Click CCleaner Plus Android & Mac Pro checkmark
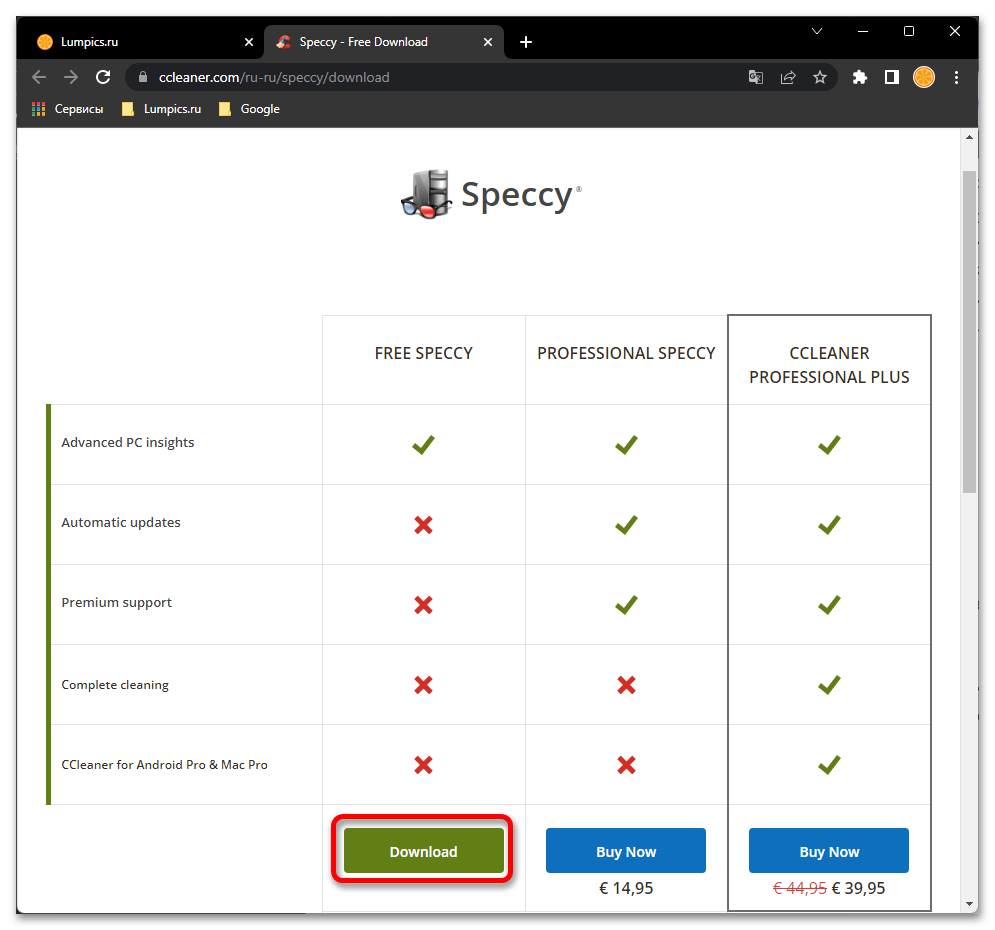995x930 pixels. (x=829, y=764)
